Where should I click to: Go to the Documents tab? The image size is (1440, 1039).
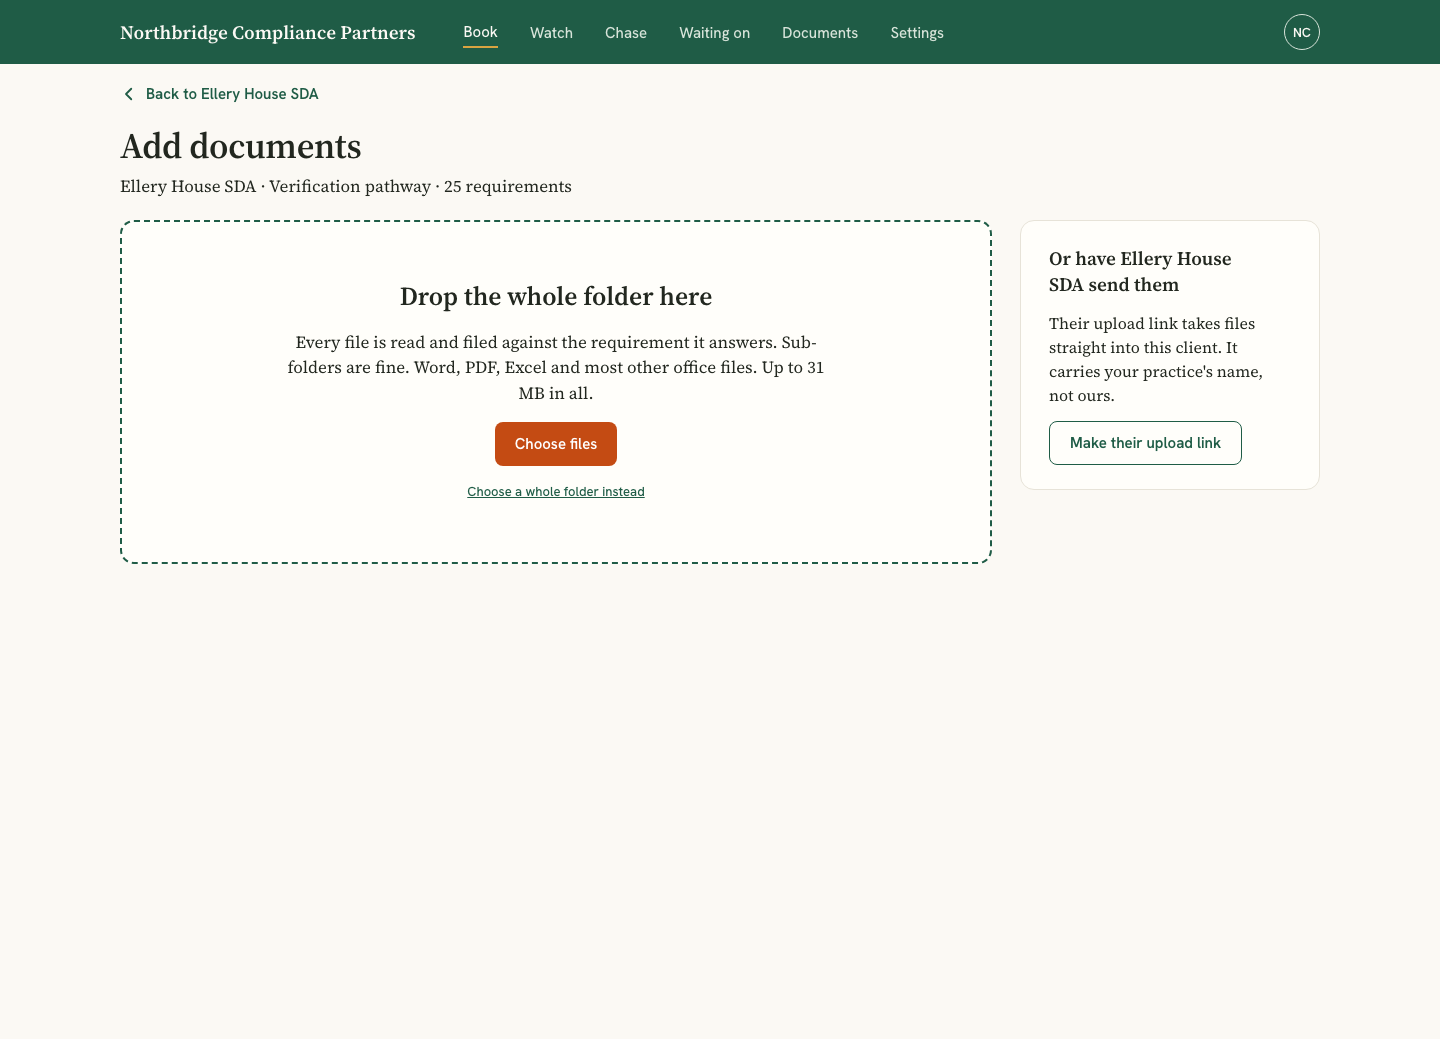pos(820,33)
